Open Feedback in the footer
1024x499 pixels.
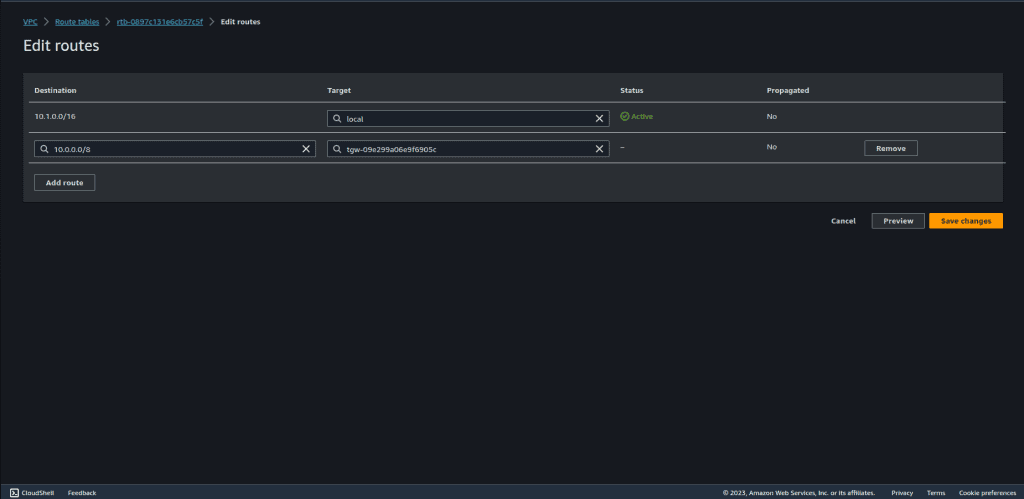(x=82, y=493)
